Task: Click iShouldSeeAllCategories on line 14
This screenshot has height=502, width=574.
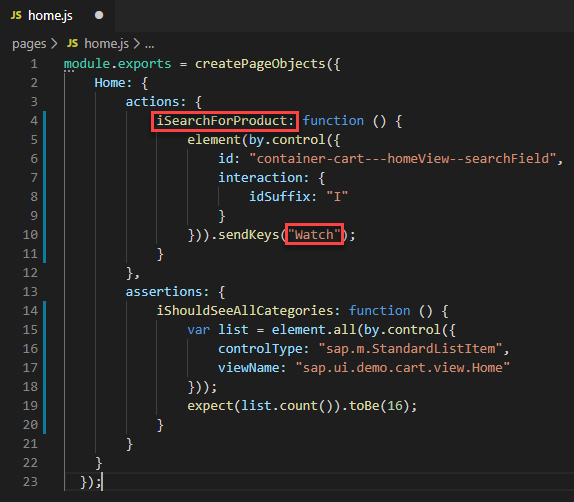Action: click(245, 311)
